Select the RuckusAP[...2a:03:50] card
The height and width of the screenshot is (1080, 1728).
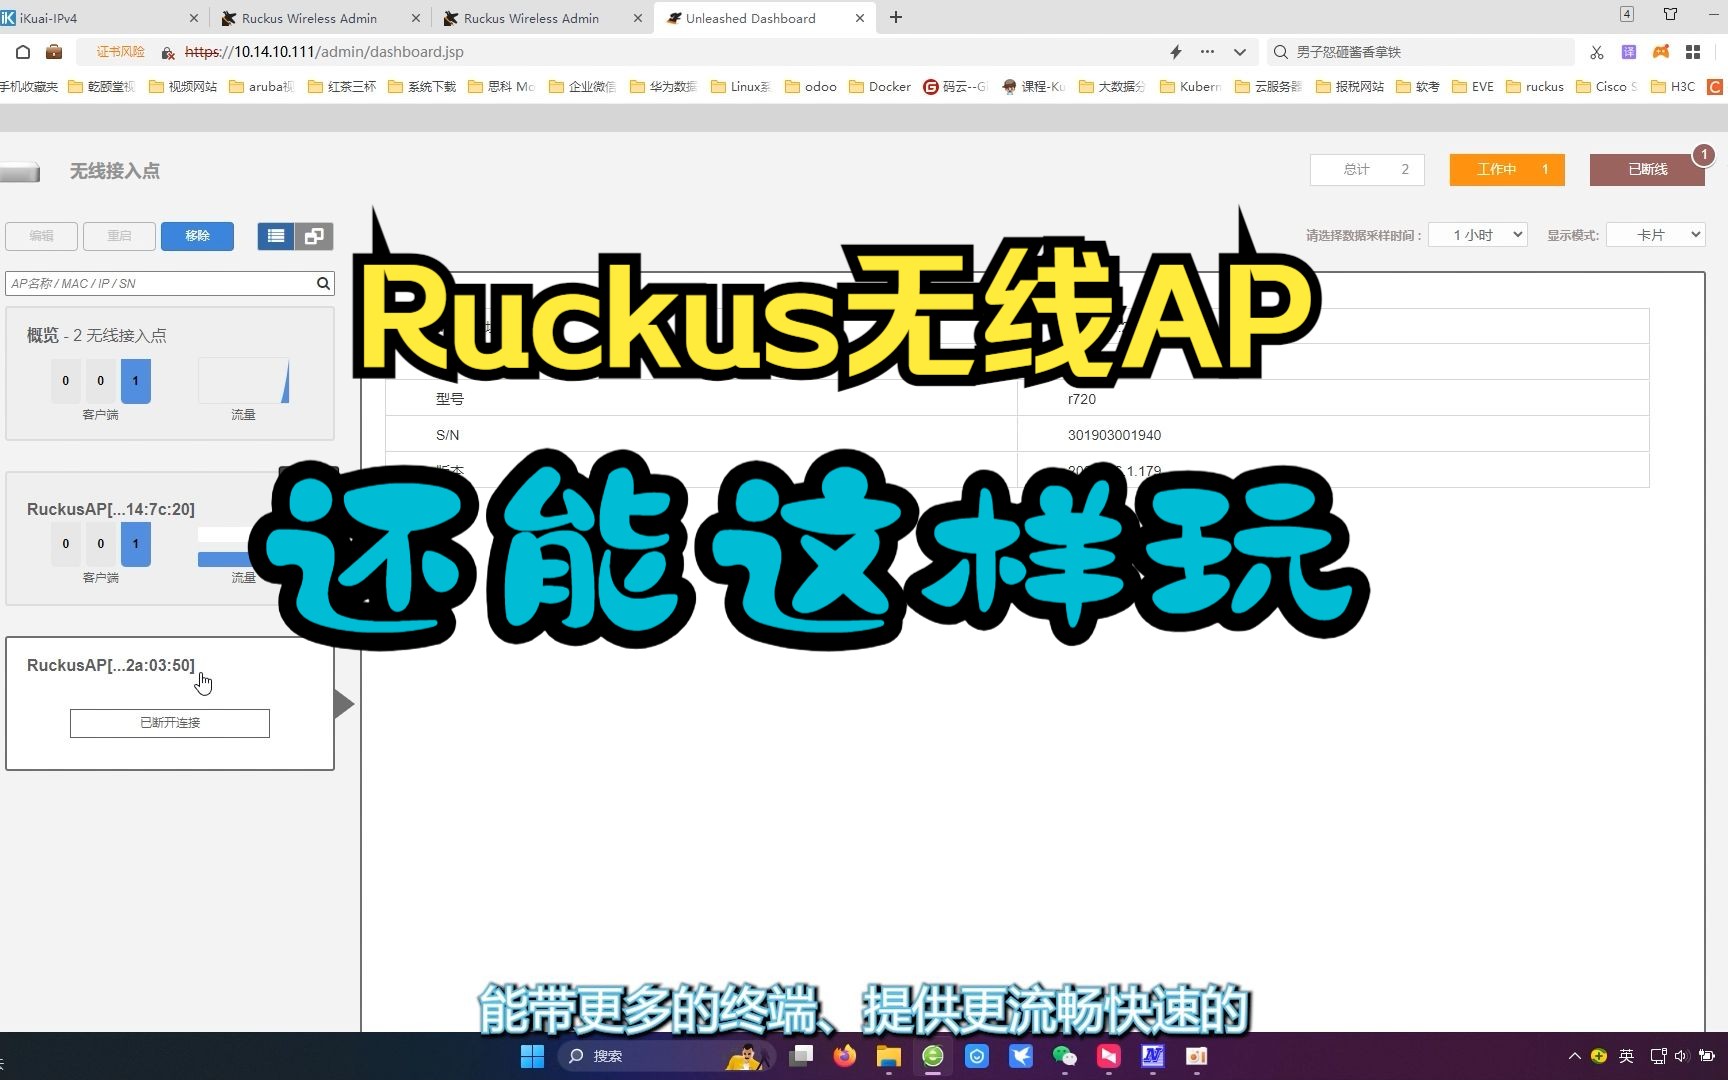coord(170,703)
